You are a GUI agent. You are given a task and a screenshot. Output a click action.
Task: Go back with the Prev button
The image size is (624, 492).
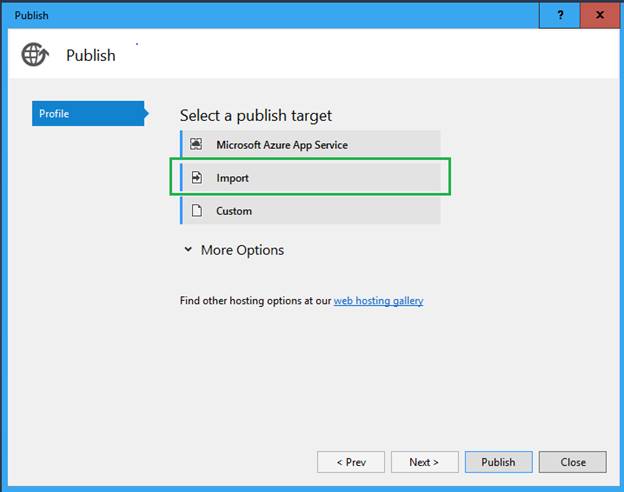click(350, 462)
